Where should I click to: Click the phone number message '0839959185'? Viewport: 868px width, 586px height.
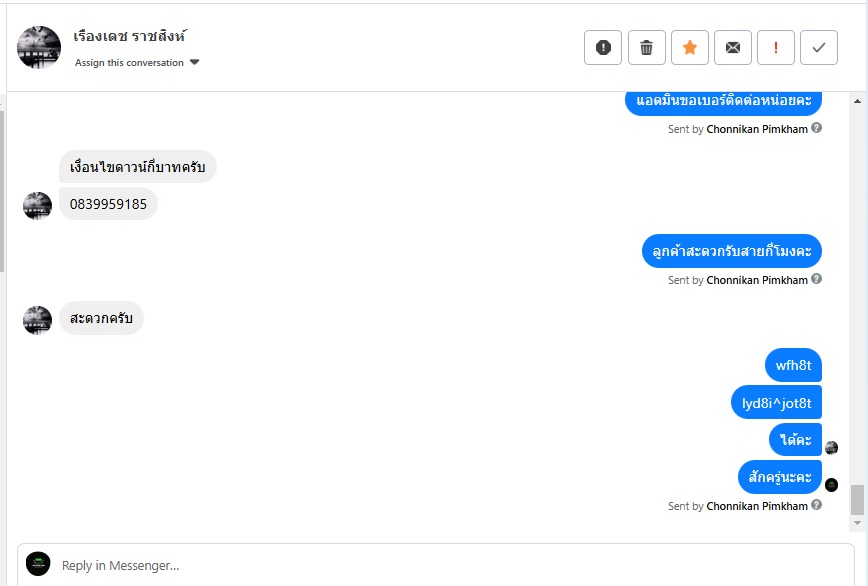pos(108,204)
